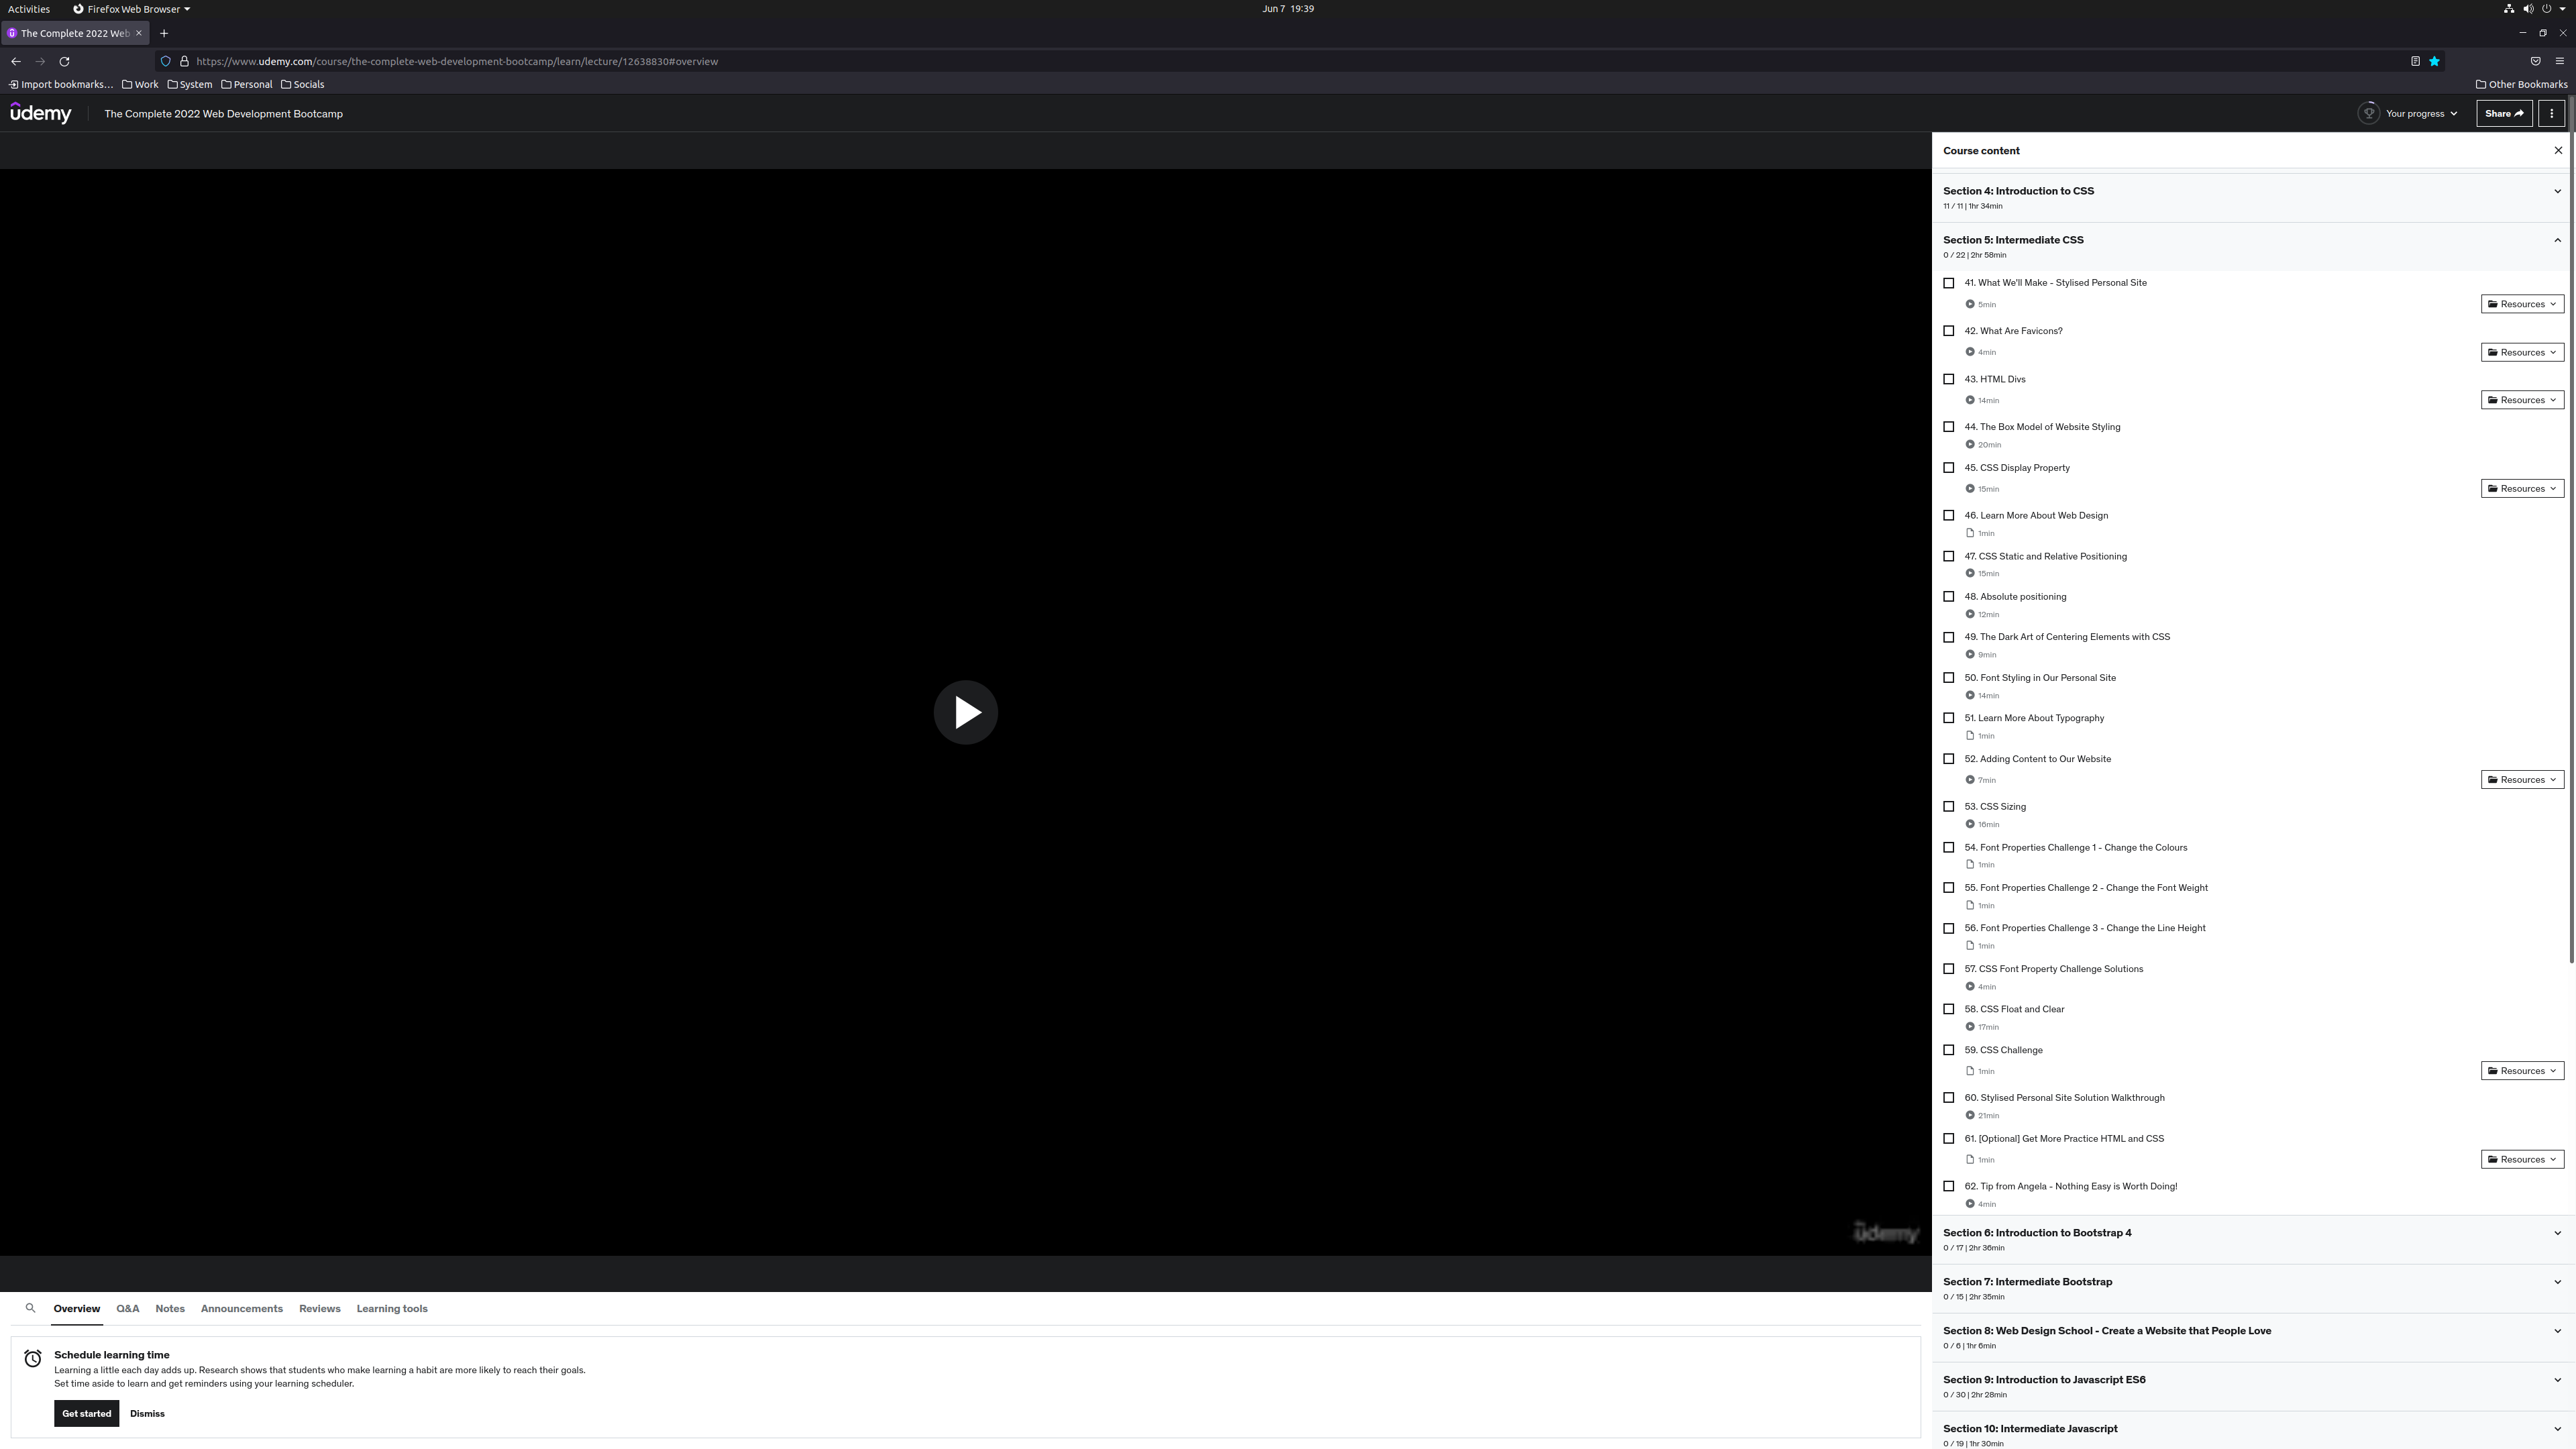Close the Course content panel
The width and height of the screenshot is (2576, 1449).
coord(2558,151)
